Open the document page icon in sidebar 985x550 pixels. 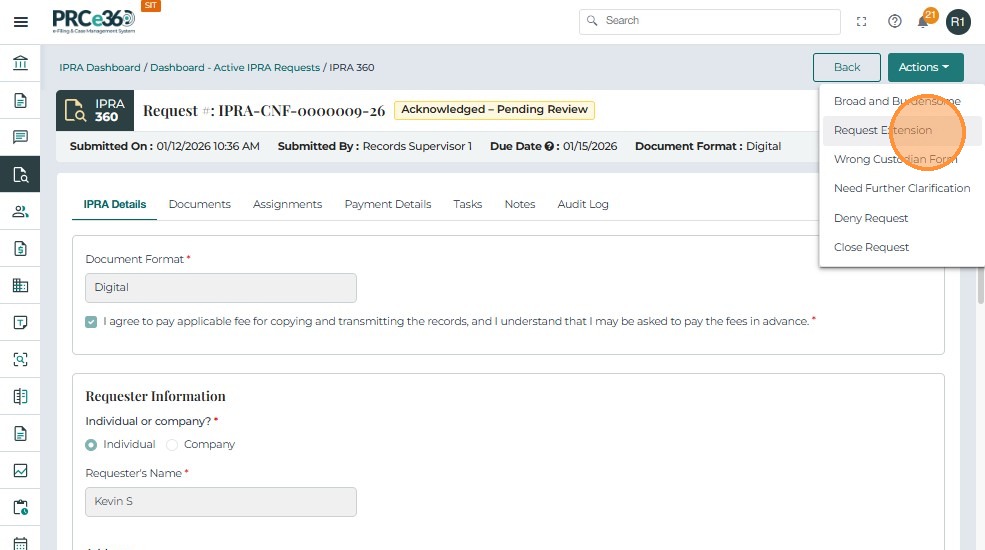20,100
